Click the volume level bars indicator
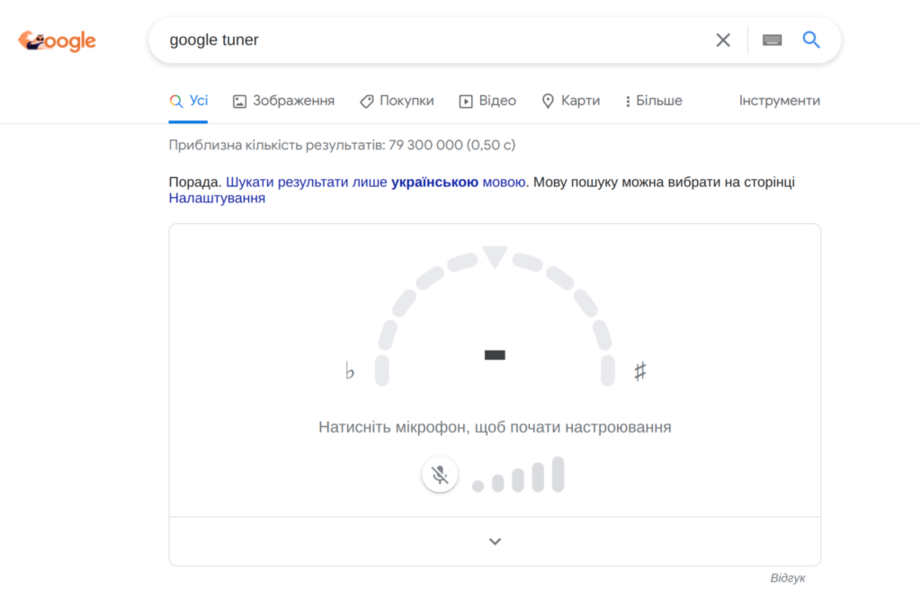Viewport: 920px width, 606px height. tap(515, 474)
